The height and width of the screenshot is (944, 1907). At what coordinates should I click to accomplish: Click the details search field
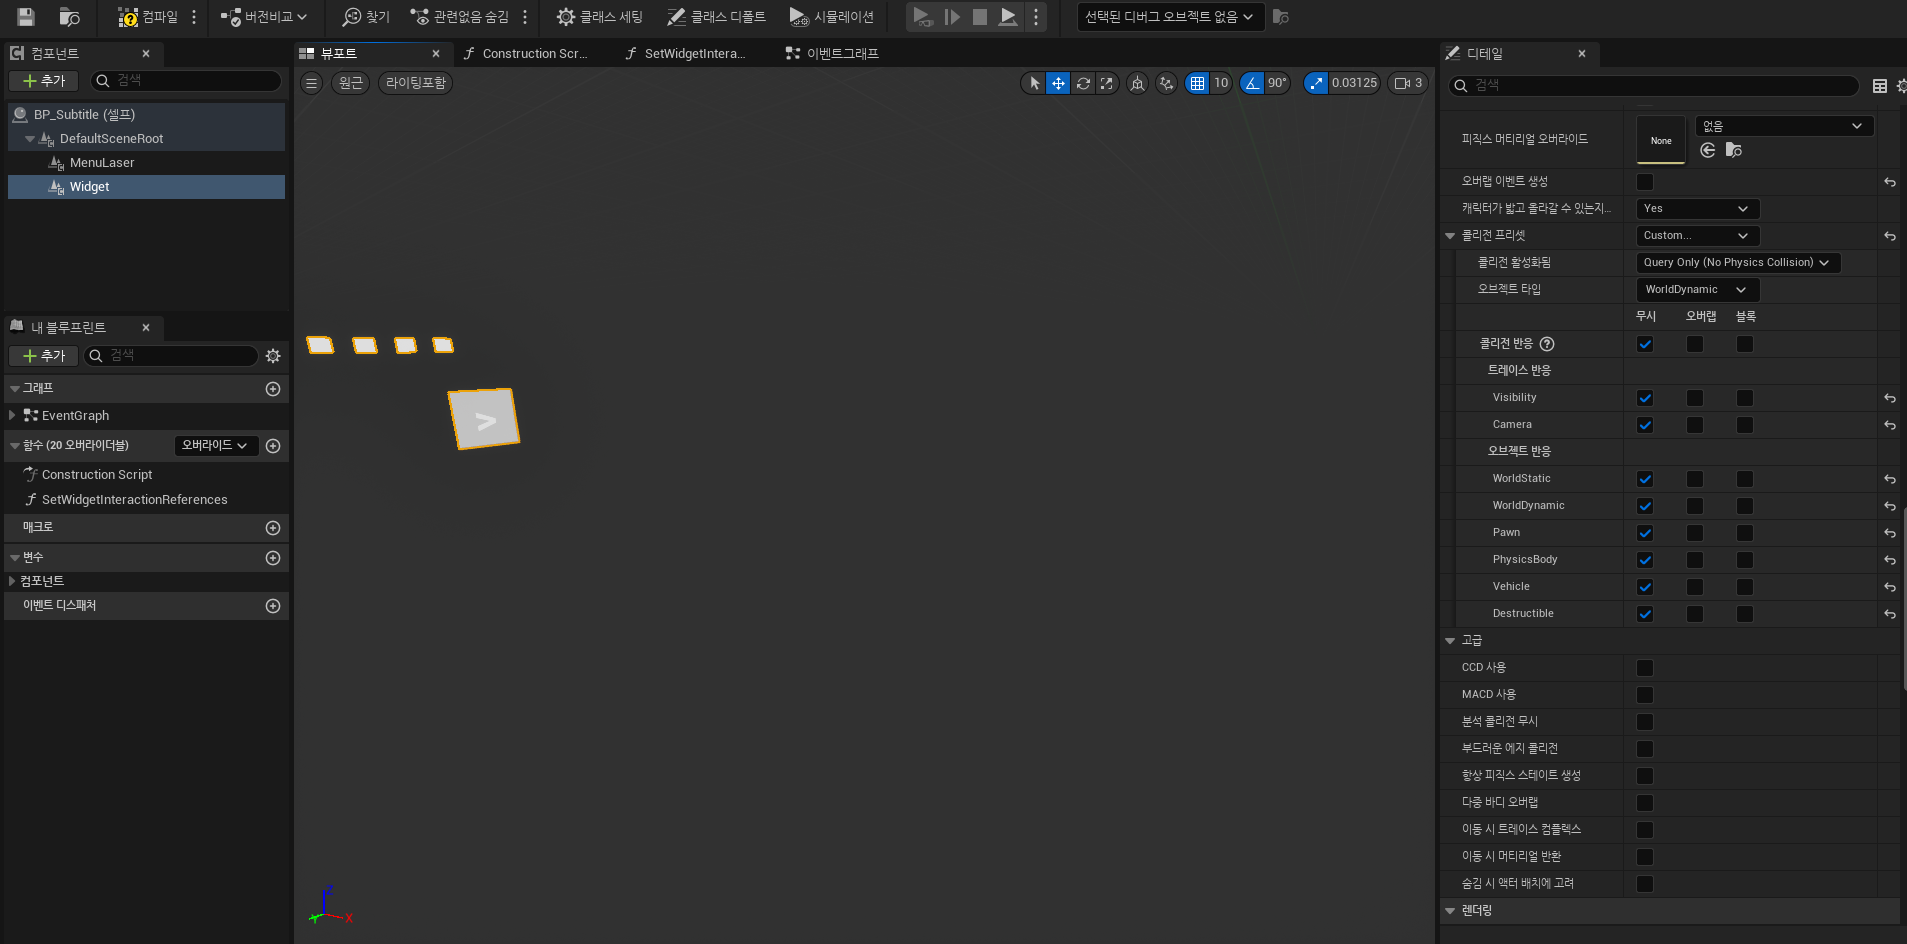tap(1653, 86)
